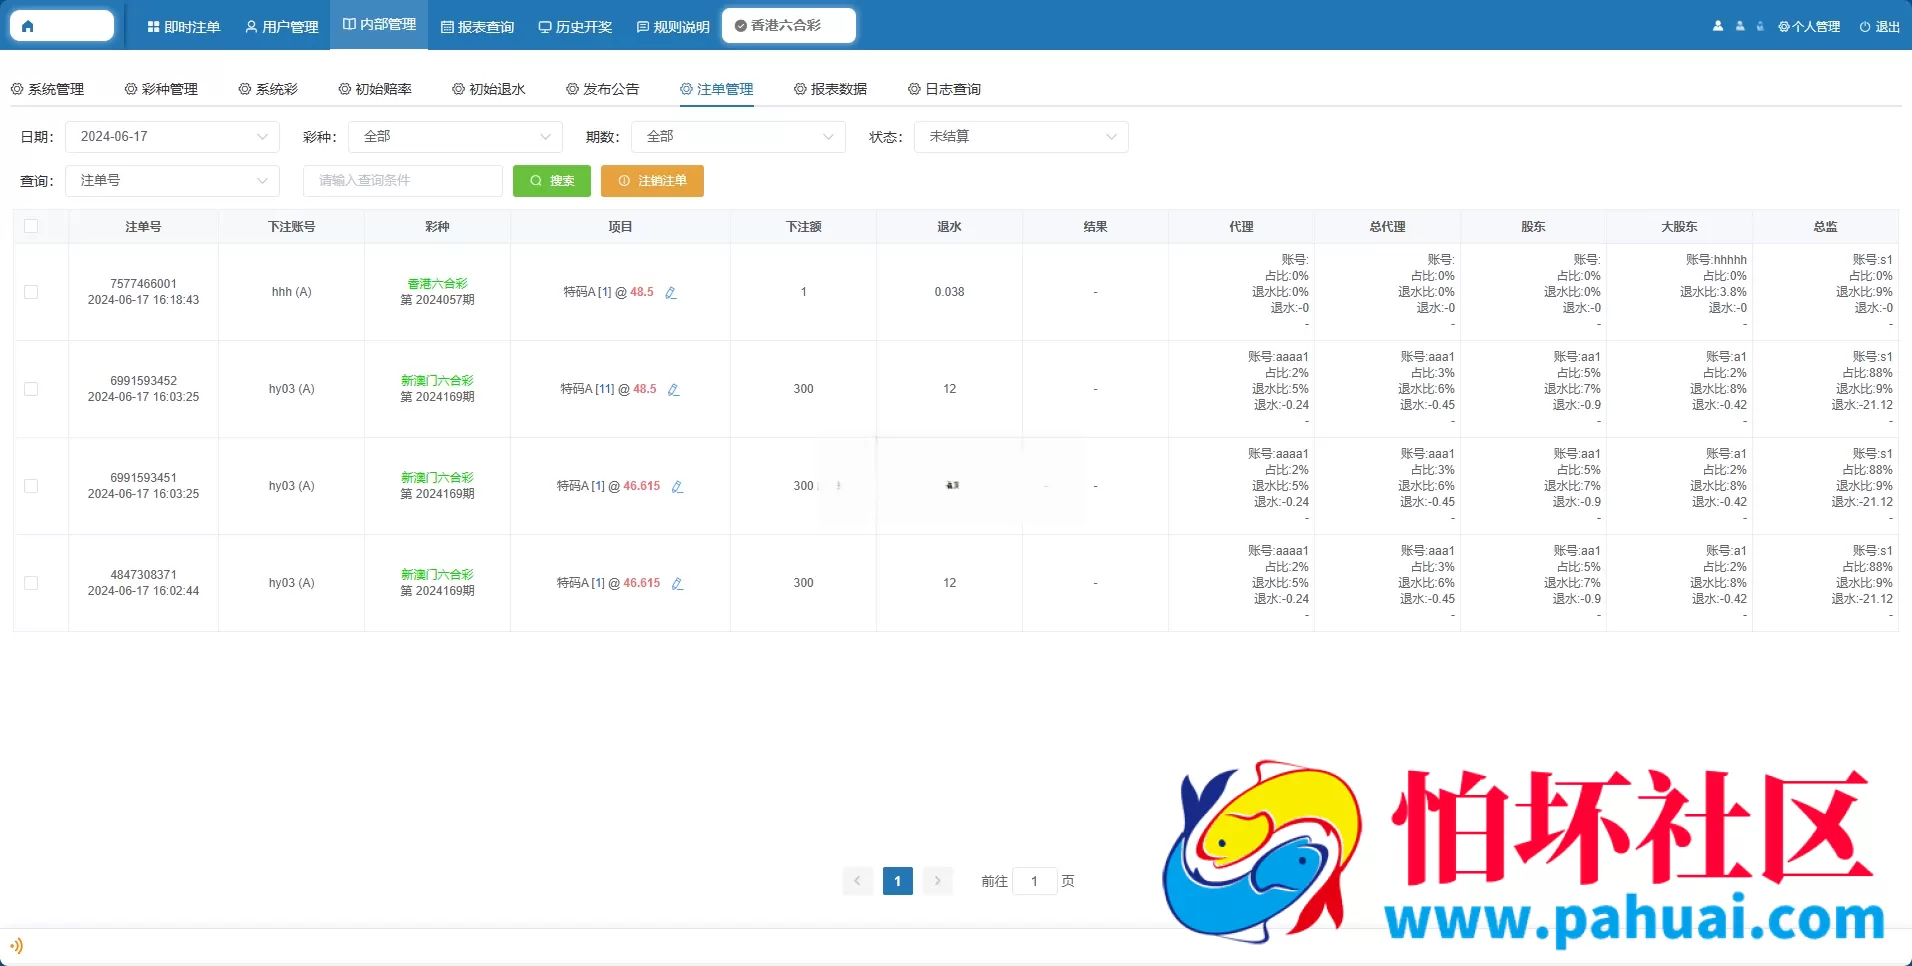The image size is (1912, 966).
Task: Focus the query condition input field
Action: click(x=403, y=181)
